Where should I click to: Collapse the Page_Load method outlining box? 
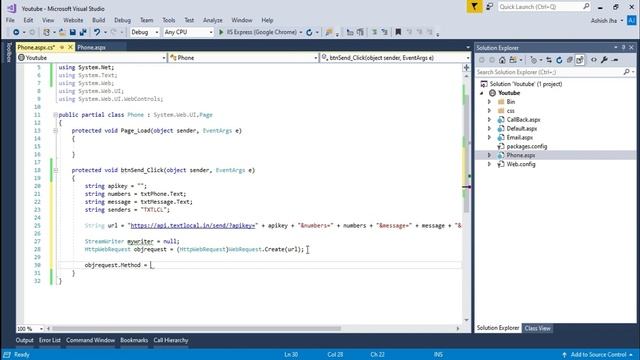coord(56,131)
